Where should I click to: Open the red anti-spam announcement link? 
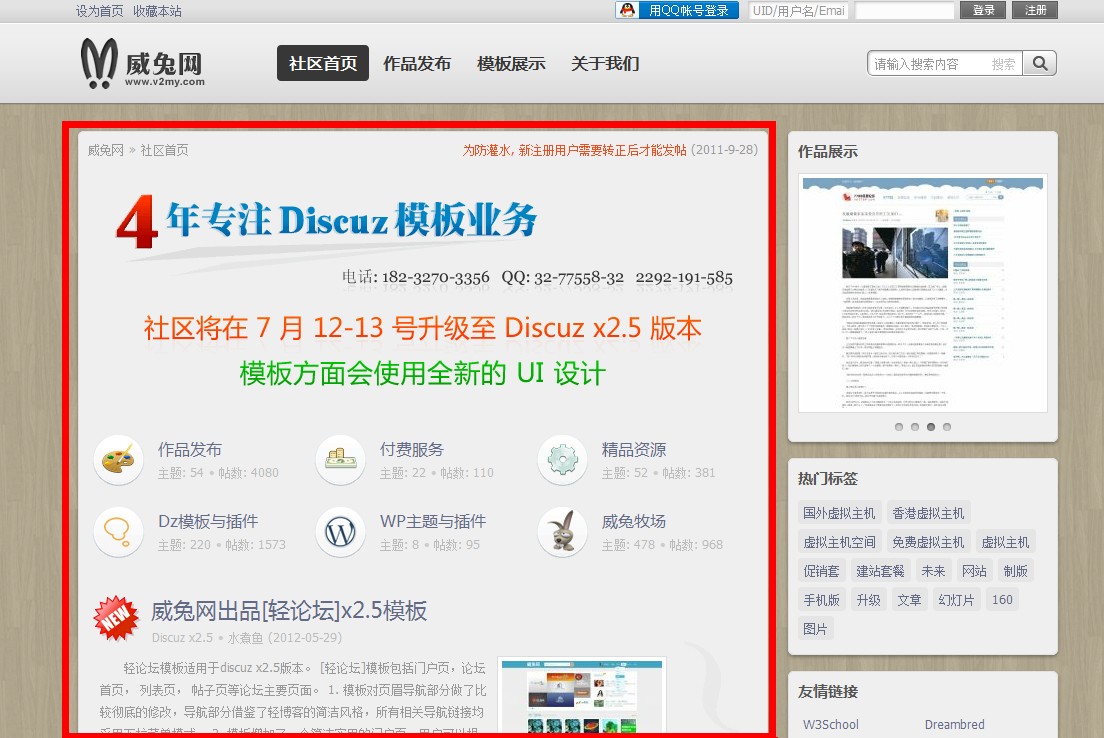click(574, 150)
